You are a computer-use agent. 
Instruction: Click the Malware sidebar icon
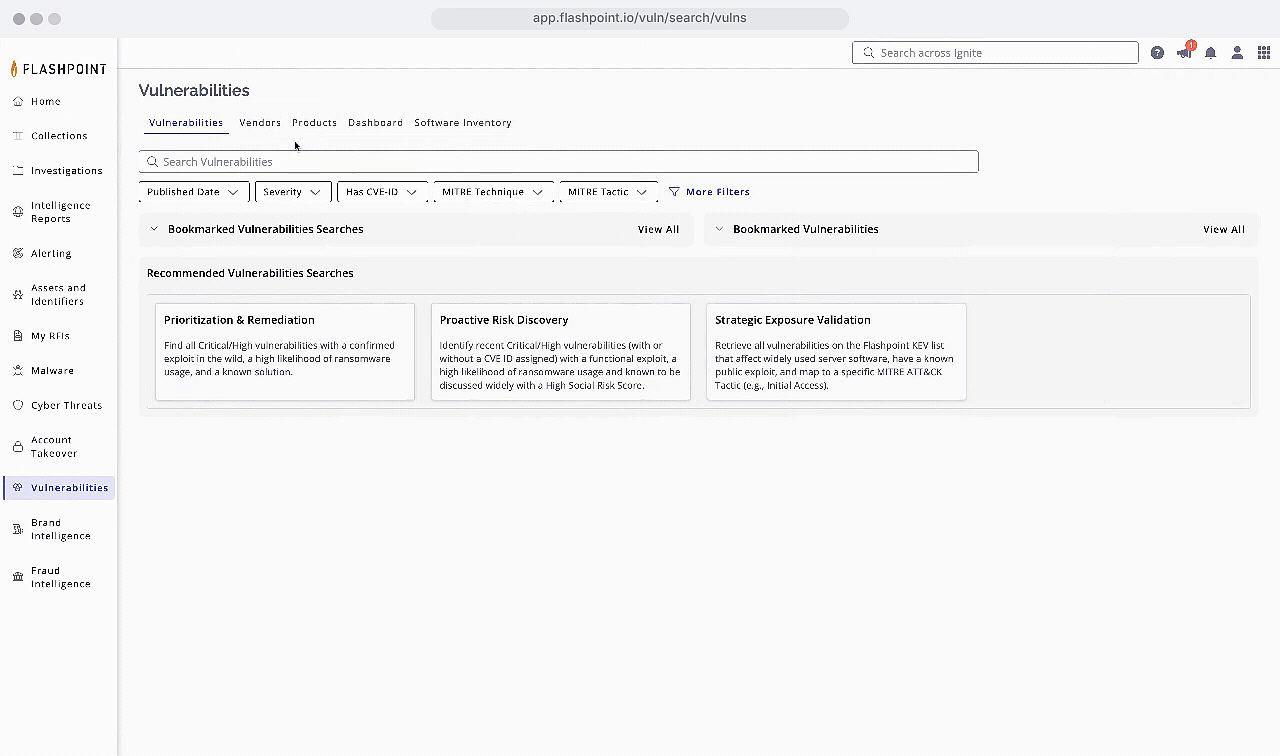(x=18, y=370)
